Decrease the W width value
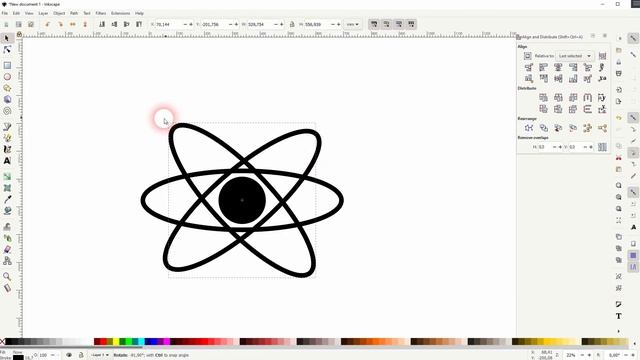The height and width of the screenshot is (360, 640). click(x=276, y=24)
